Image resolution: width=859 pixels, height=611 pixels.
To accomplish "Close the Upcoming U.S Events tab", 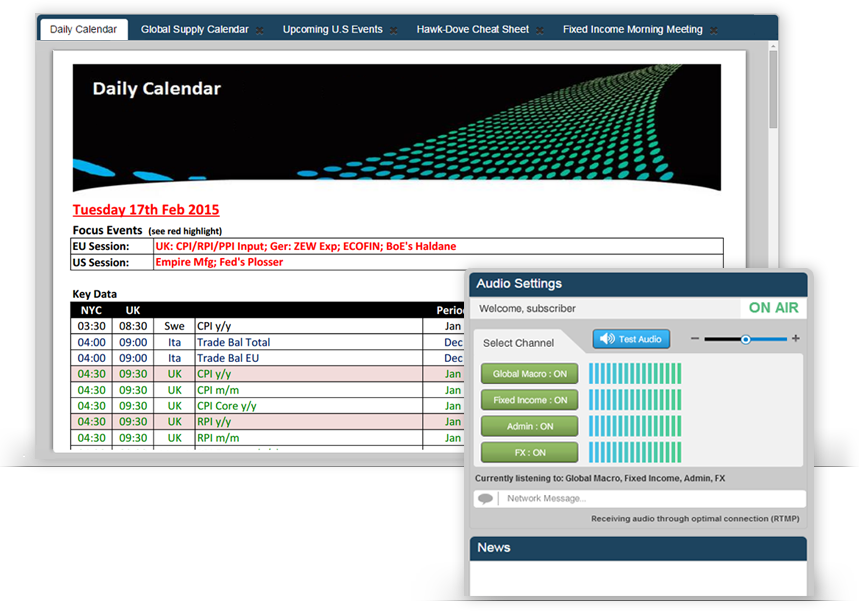I will click(x=394, y=31).
